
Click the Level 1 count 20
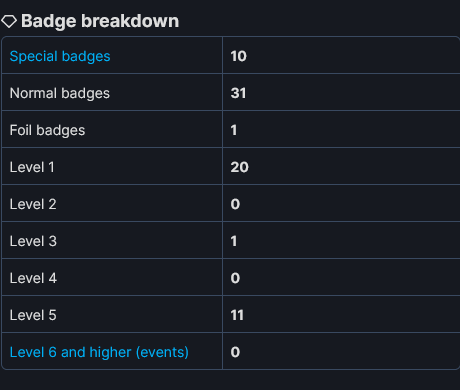click(240, 167)
